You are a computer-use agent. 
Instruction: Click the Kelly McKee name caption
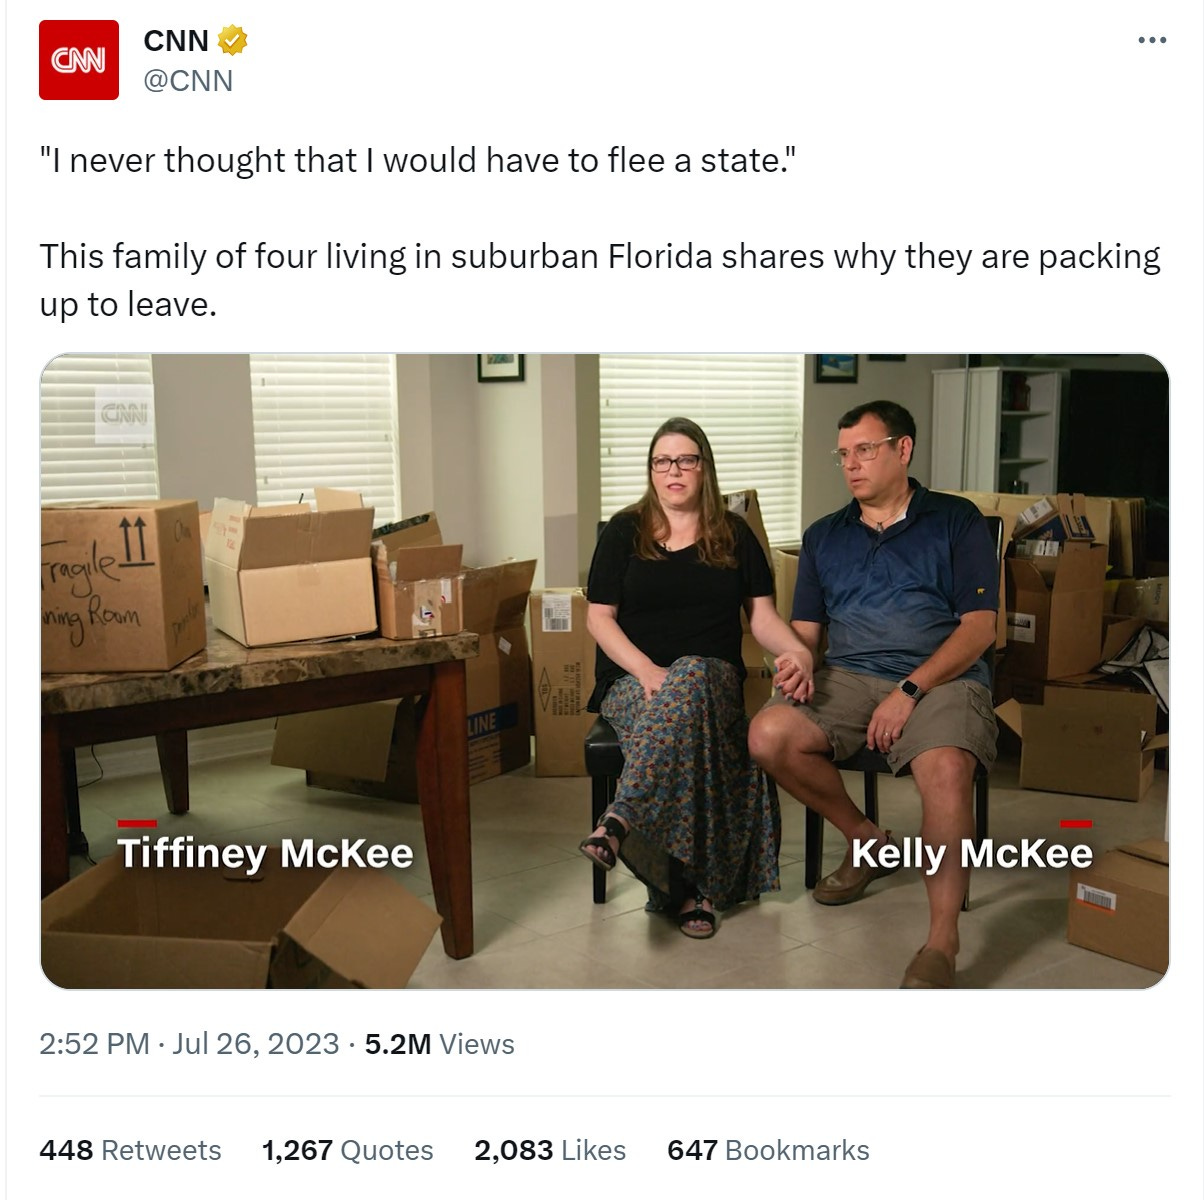pyautogui.click(x=972, y=853)
